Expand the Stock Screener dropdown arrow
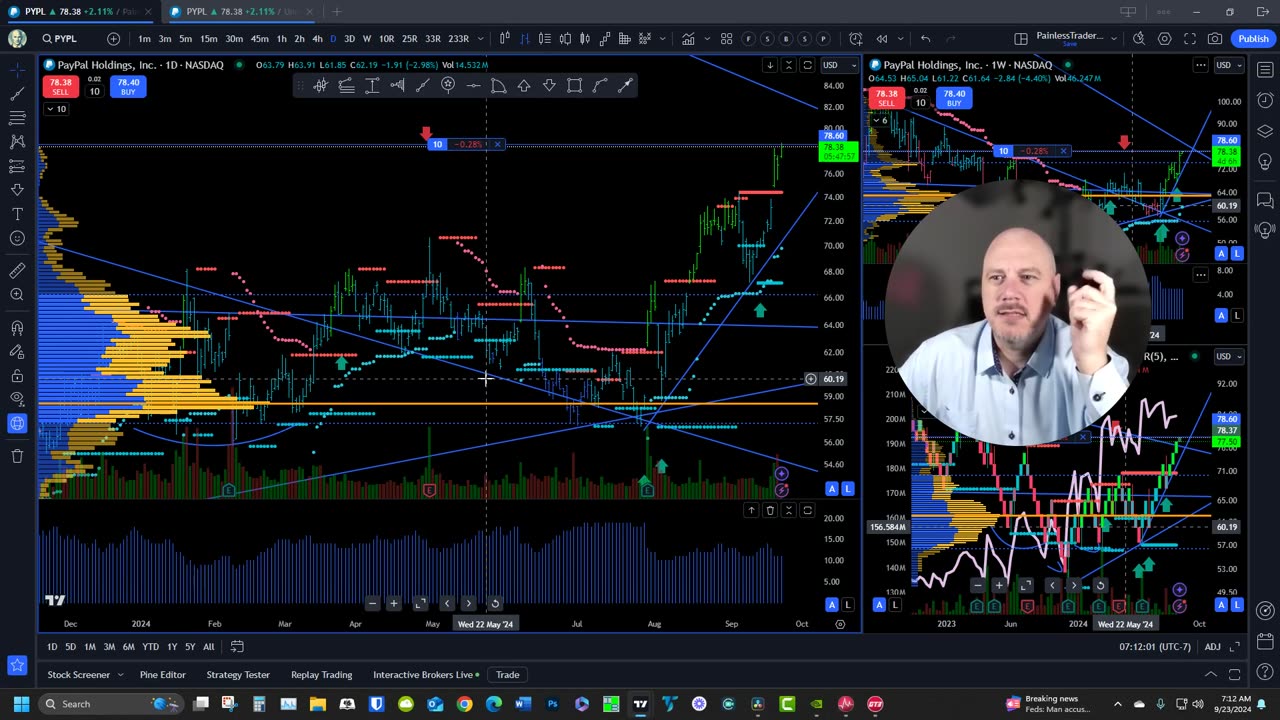 pyautogui.click(x=120, y=675)
